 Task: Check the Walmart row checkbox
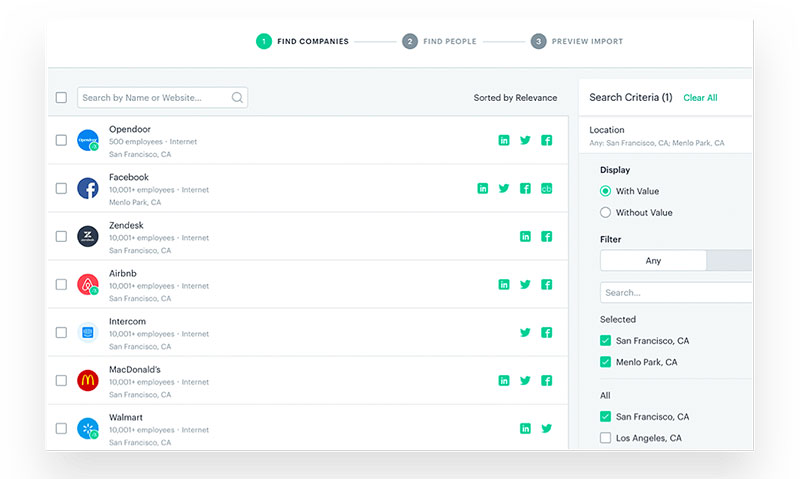pyautogui.click(x=61, y=428)
